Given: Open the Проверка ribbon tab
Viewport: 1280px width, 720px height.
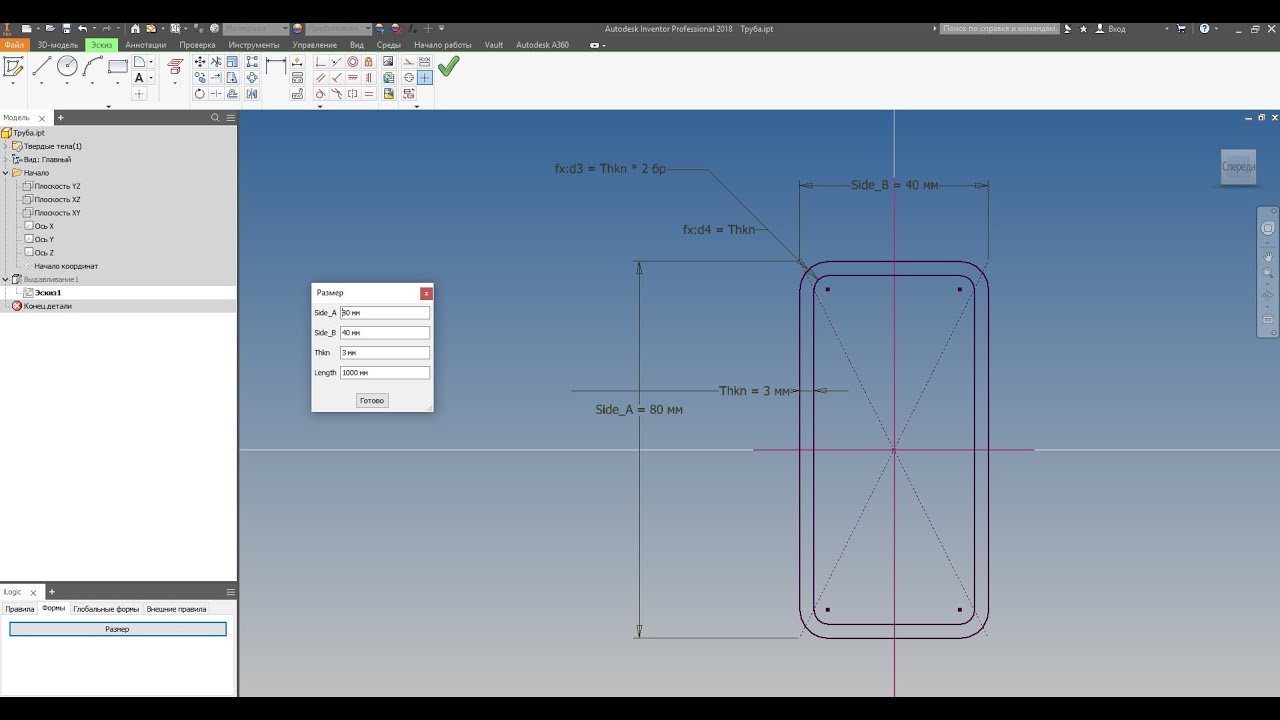Looking at the screenshot, I should [x=198, y=45].
